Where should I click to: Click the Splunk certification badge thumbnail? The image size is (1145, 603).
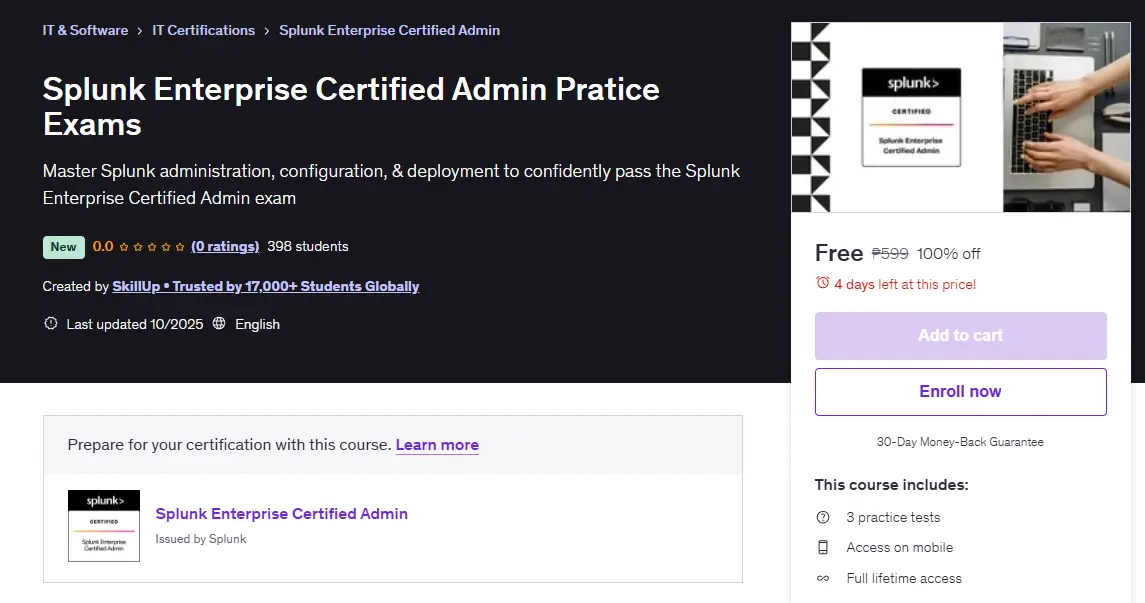[x=104, y=526]
